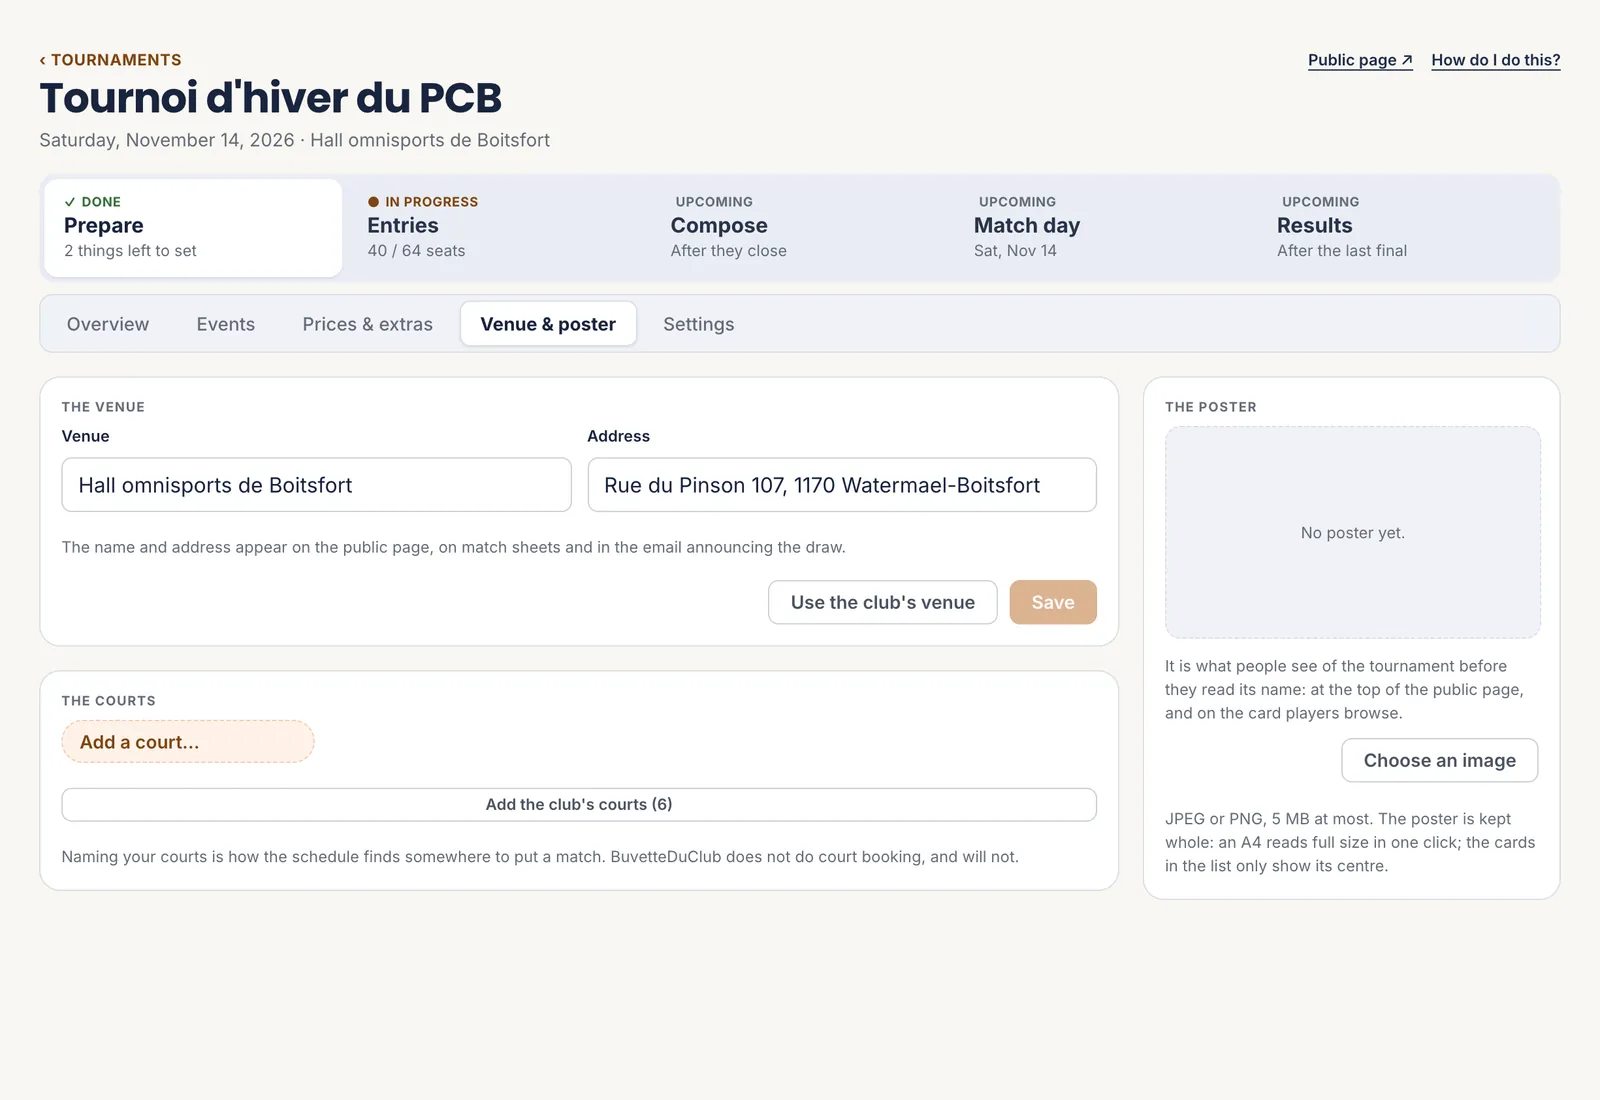The width and height of the screenshot is (1600, 1100).
Task: Click the Venue name input field
Action: click(x=316, y=485)
